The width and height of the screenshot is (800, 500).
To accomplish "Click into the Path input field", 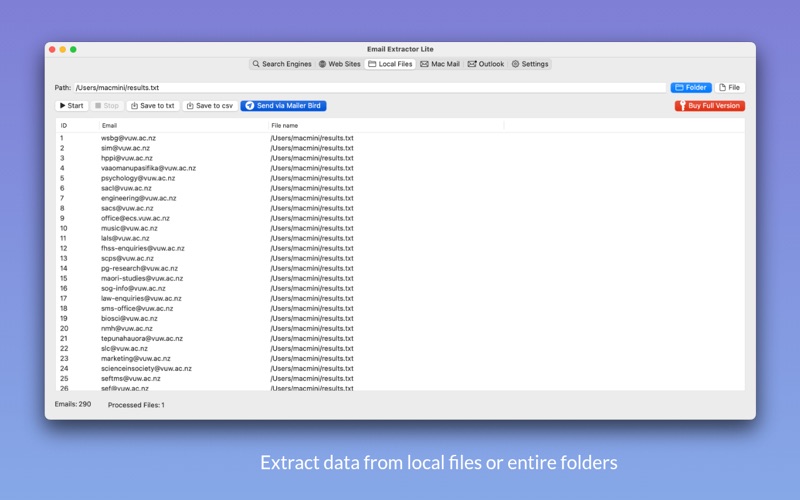I will pyautogui.click(x=370, y=87).
